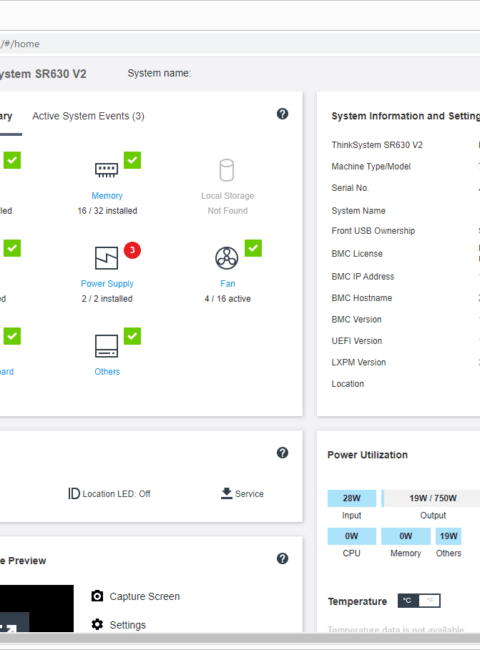Click the remote console preview thumbnail
The width and height of the screenshot is (480, 650).
pyautogui.click(x=37, y=608)
